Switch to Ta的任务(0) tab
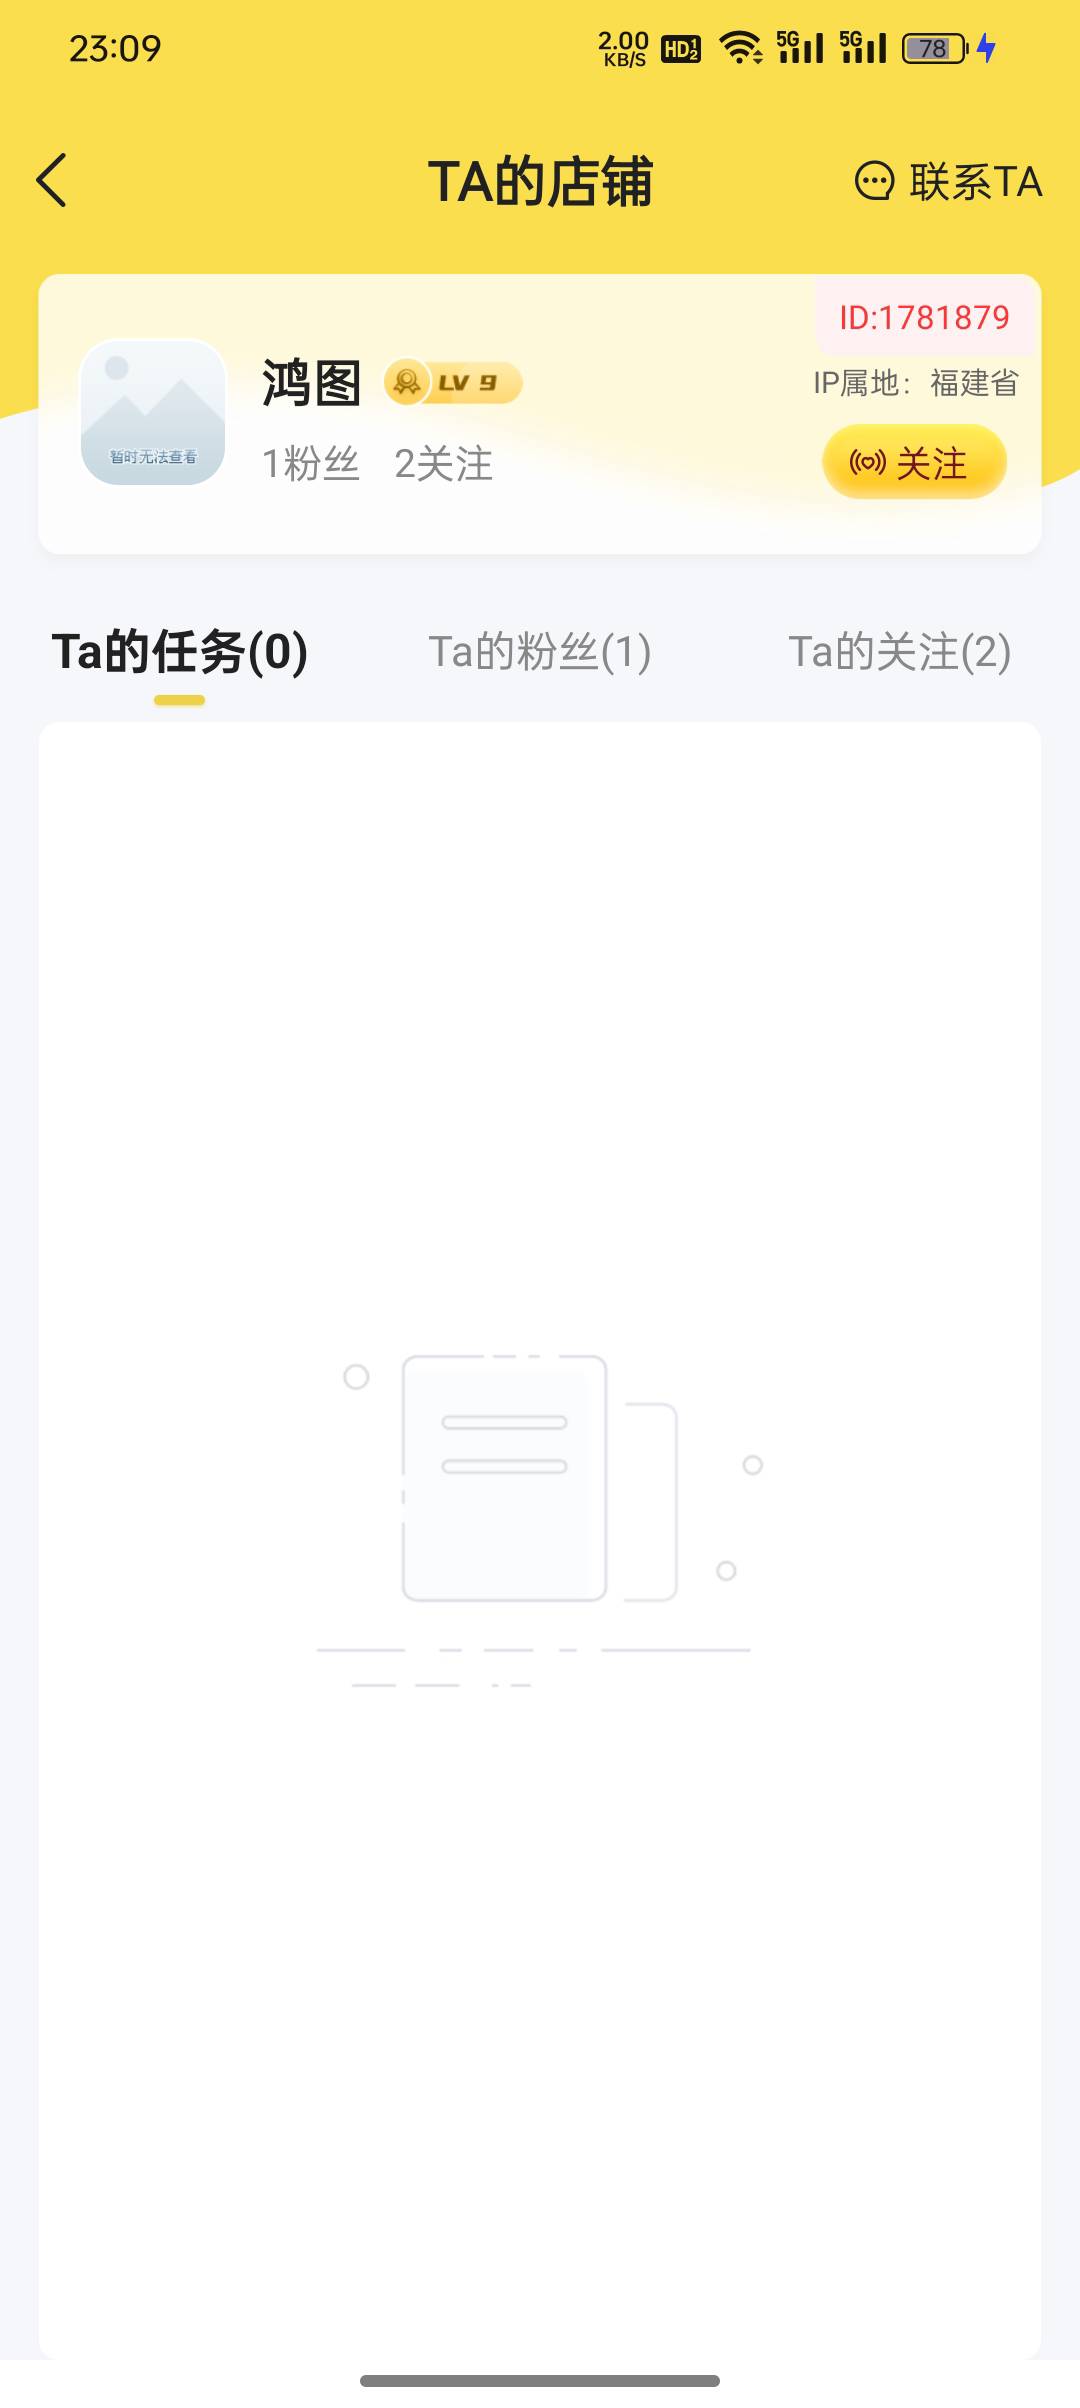1080x2408 pixels. pos(180,652)
